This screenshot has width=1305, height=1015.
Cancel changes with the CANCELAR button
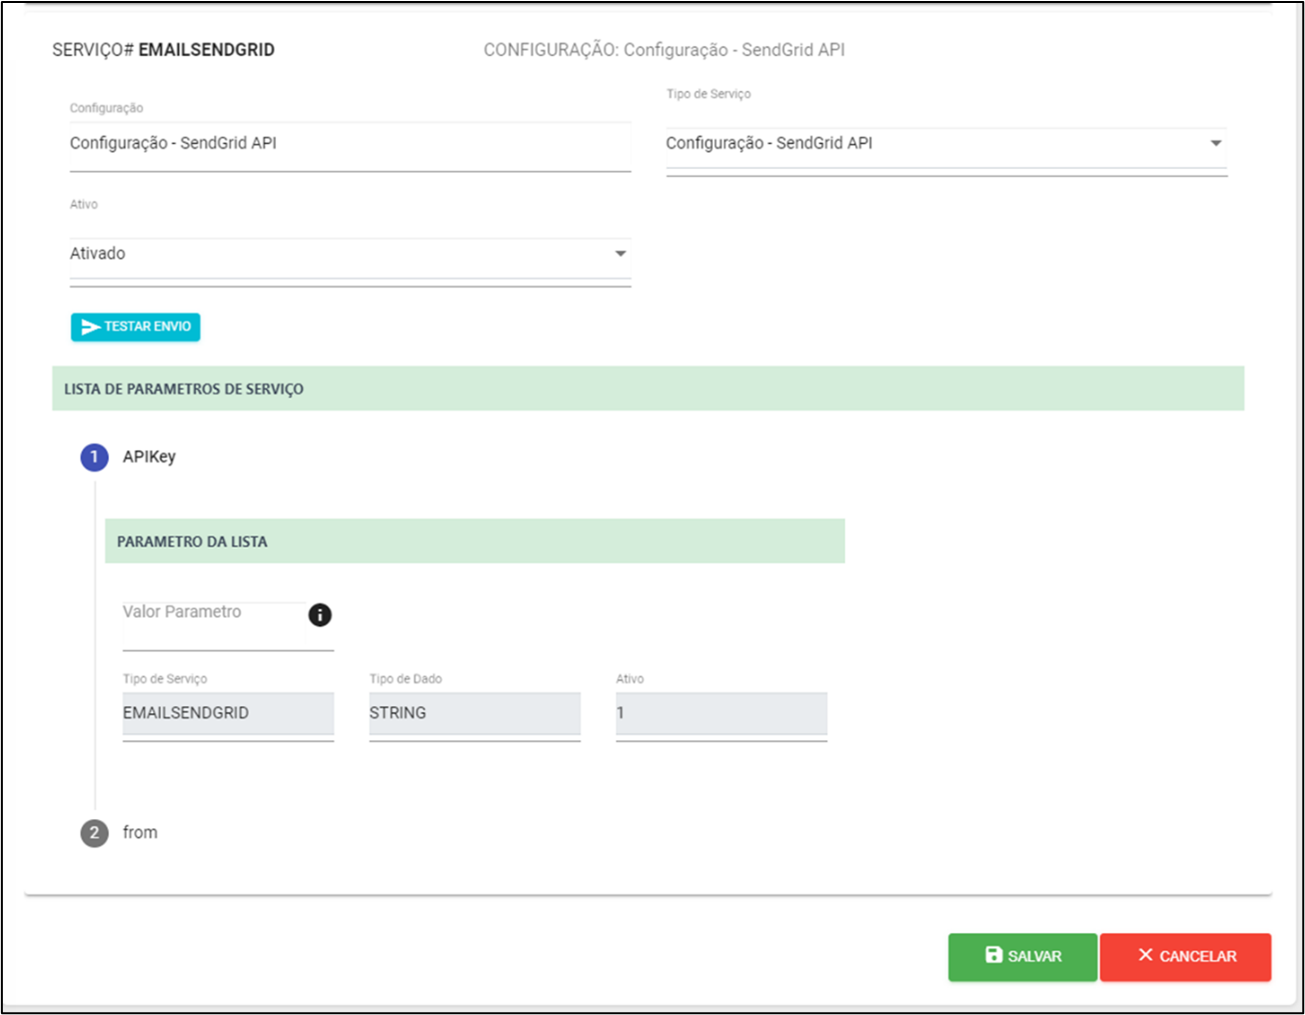tap(1186, 956)
